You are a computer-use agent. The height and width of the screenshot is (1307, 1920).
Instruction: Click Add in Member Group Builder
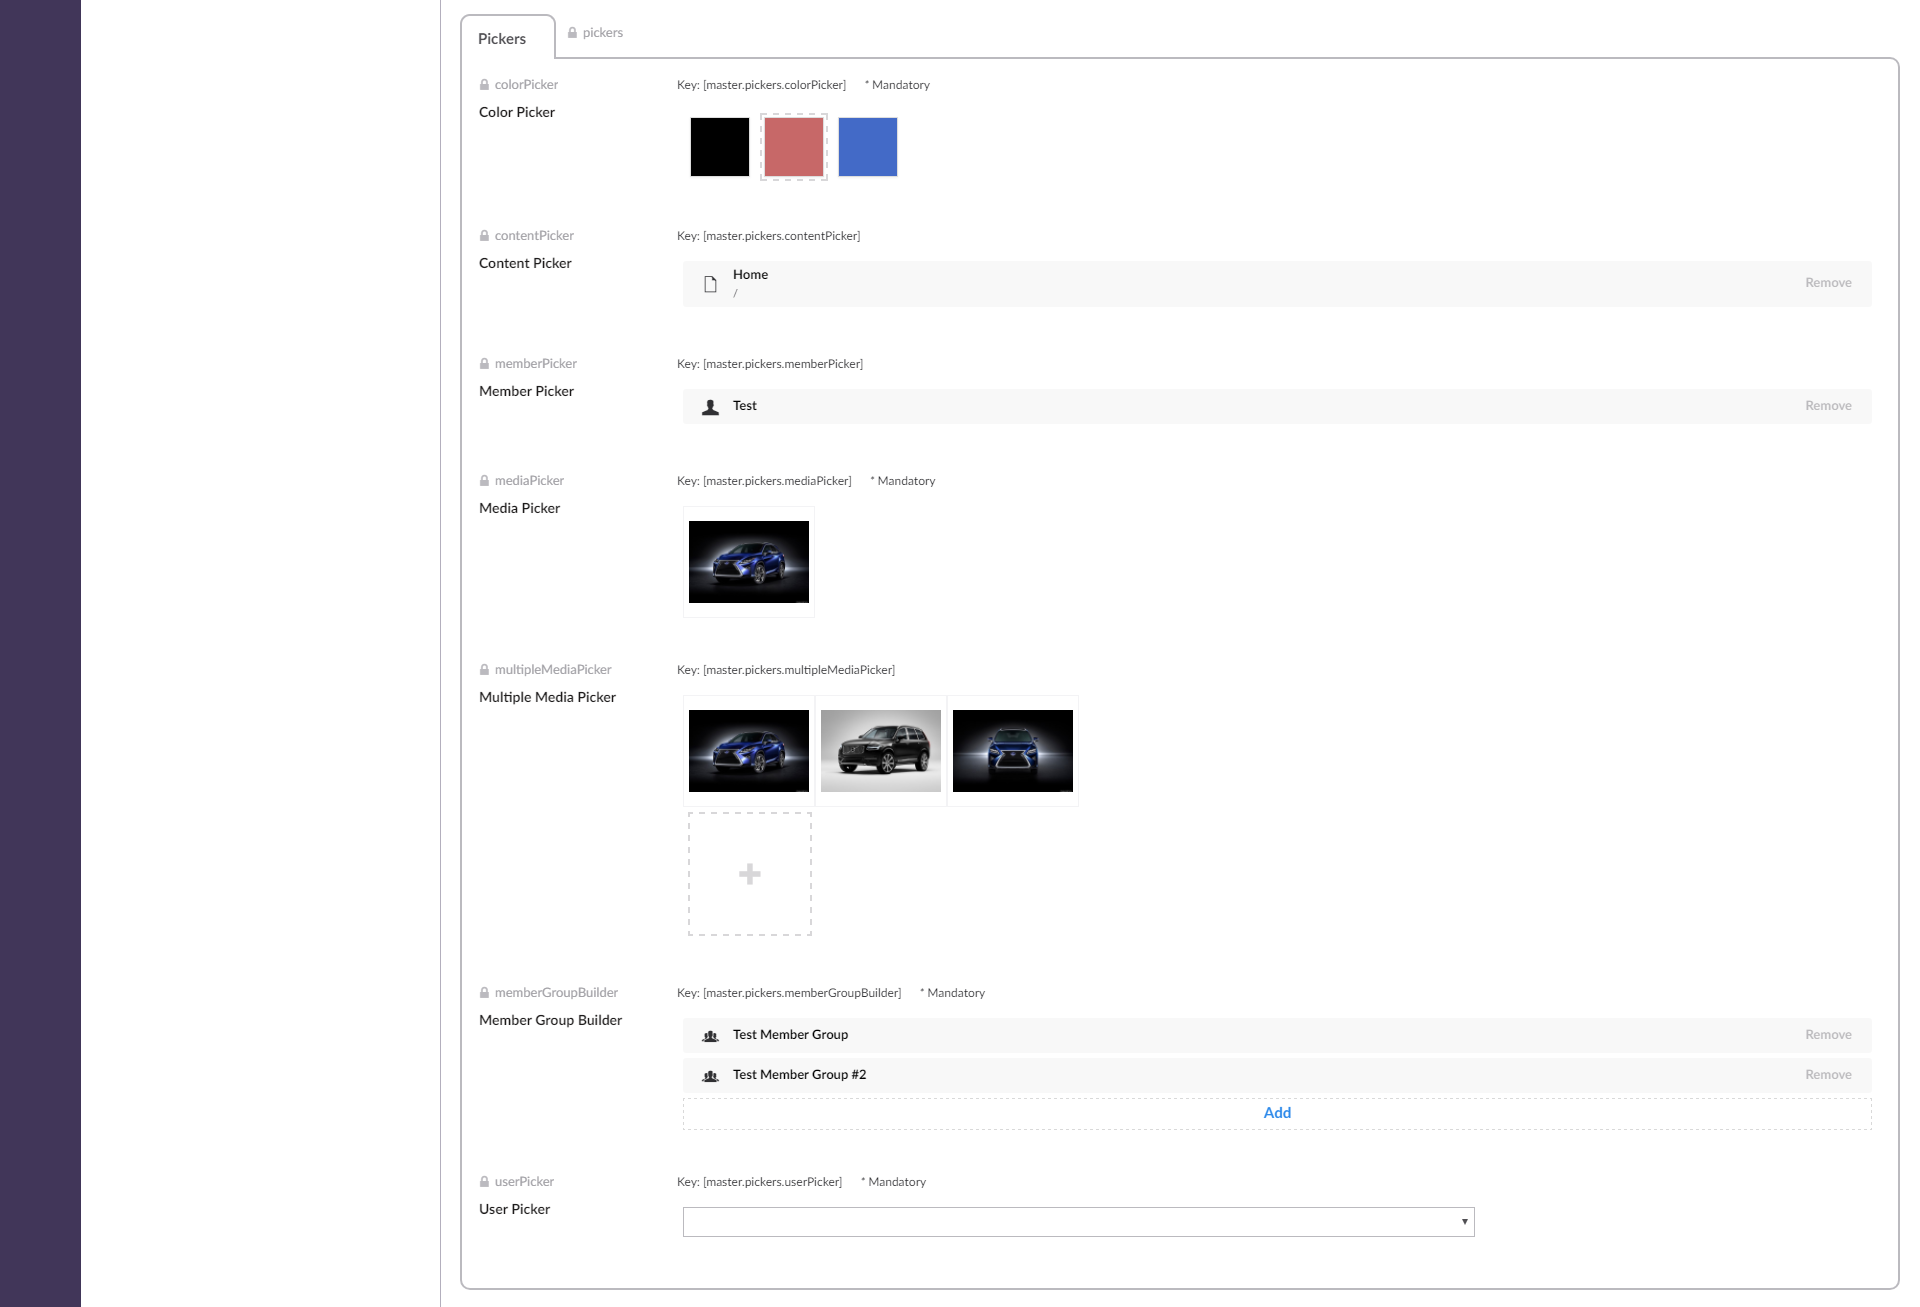tap(1276, 1113)
